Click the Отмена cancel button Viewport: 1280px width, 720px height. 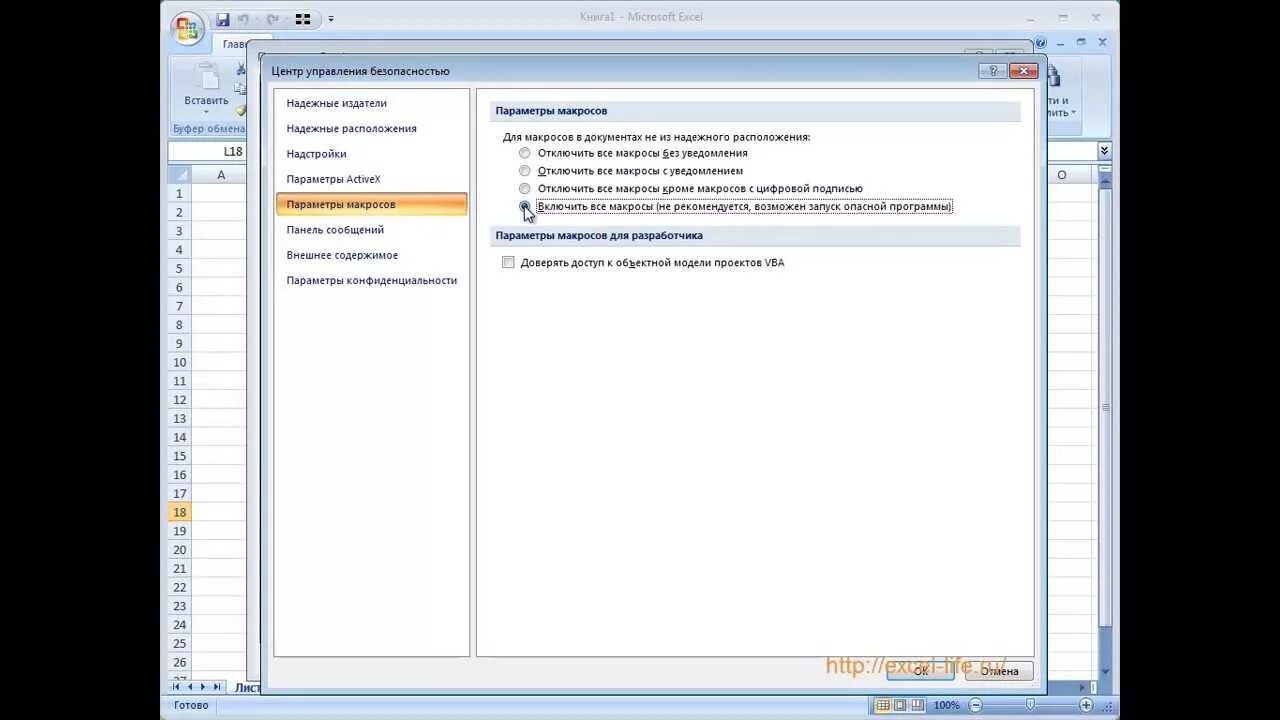pos(999,671)
